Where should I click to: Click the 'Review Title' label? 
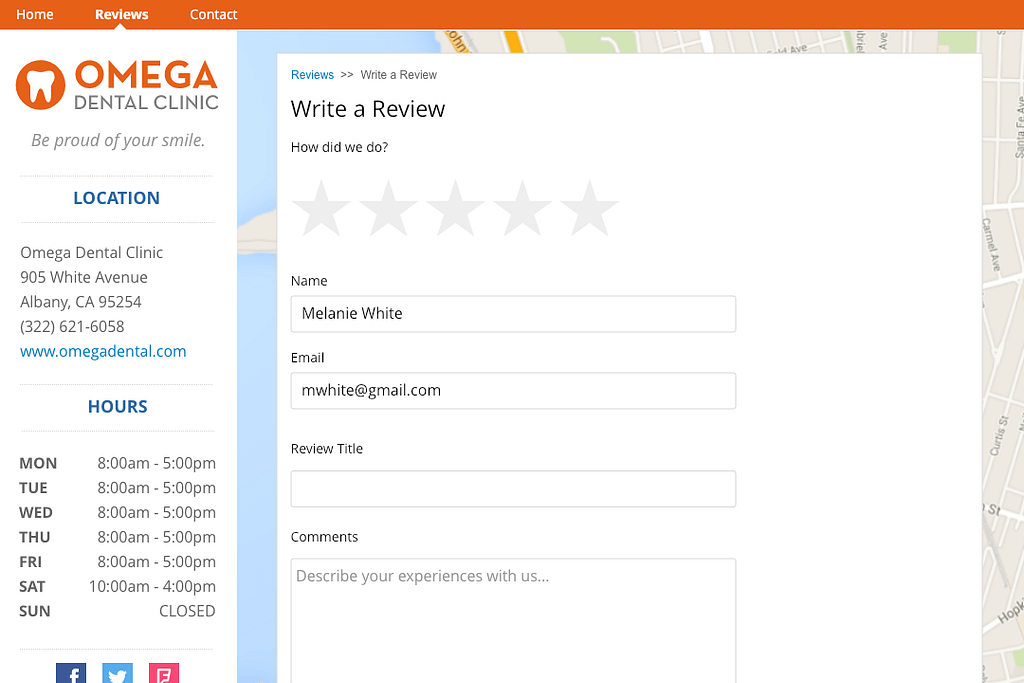click(327, 449)
